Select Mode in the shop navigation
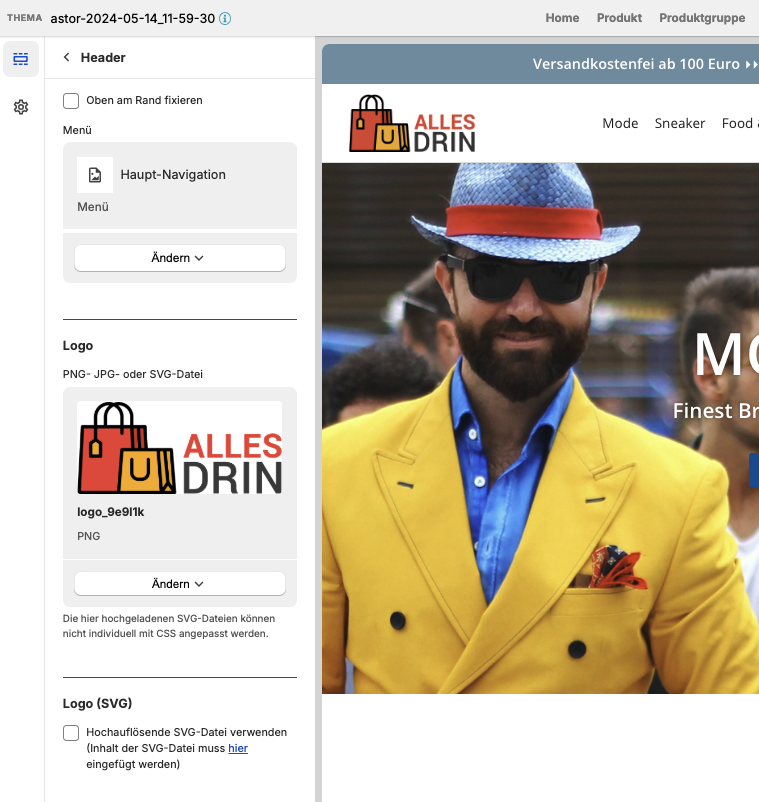The height and width of the screenshot is (802, 759). point(620,123)
